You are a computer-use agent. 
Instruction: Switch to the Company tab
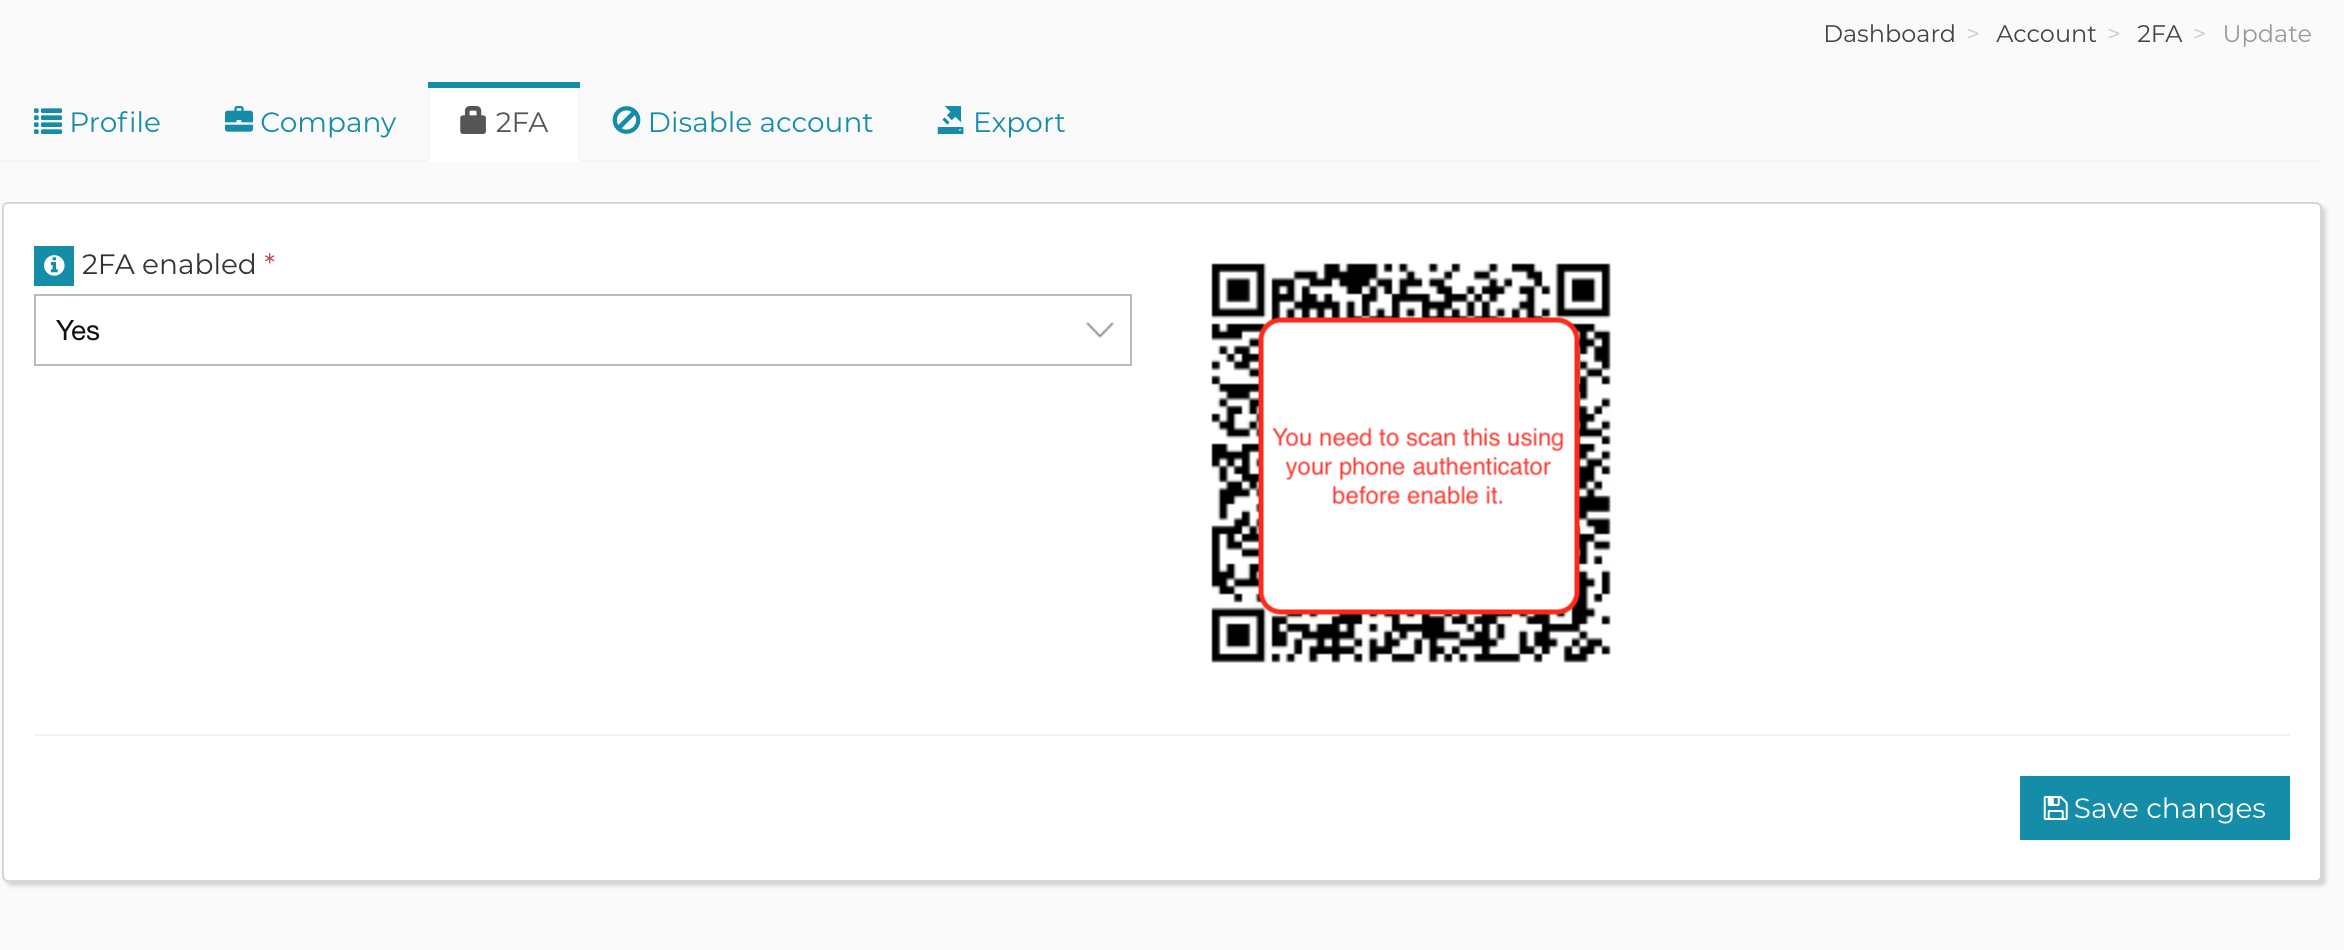(310, 122)
